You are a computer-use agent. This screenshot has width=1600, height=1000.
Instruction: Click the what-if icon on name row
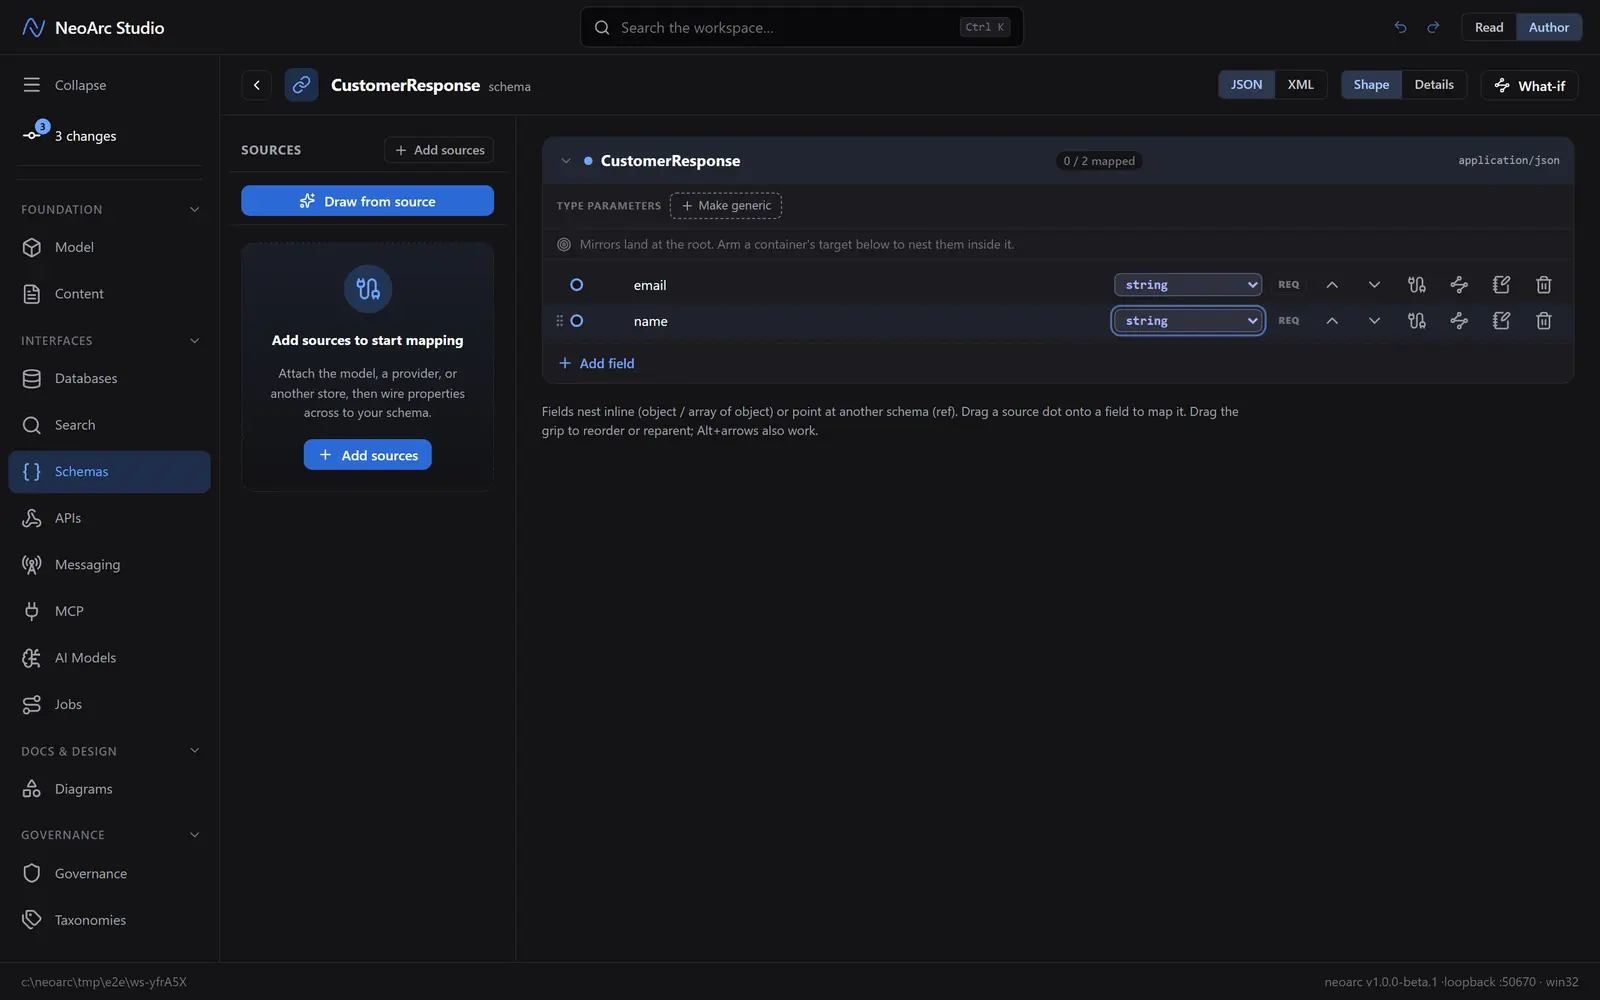[x=1459, y=321]
